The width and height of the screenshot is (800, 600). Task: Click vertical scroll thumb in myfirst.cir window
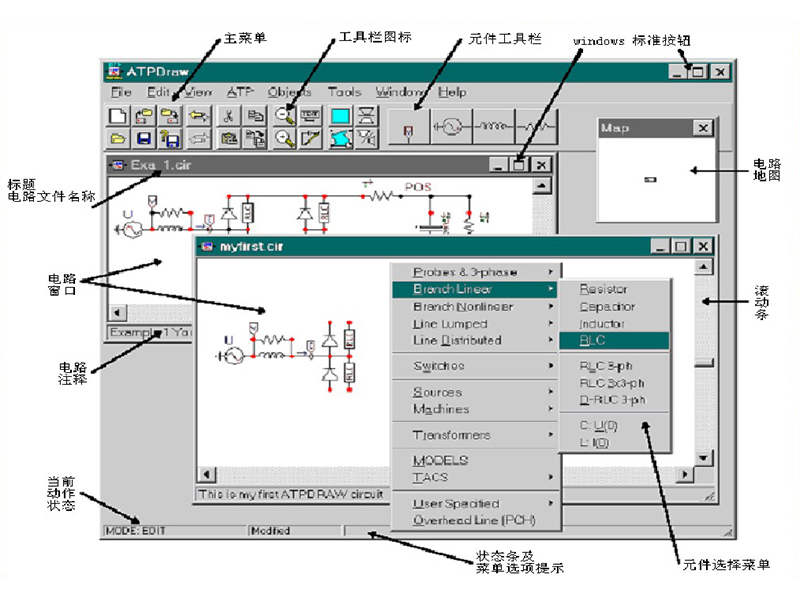[x=704, y=363]
